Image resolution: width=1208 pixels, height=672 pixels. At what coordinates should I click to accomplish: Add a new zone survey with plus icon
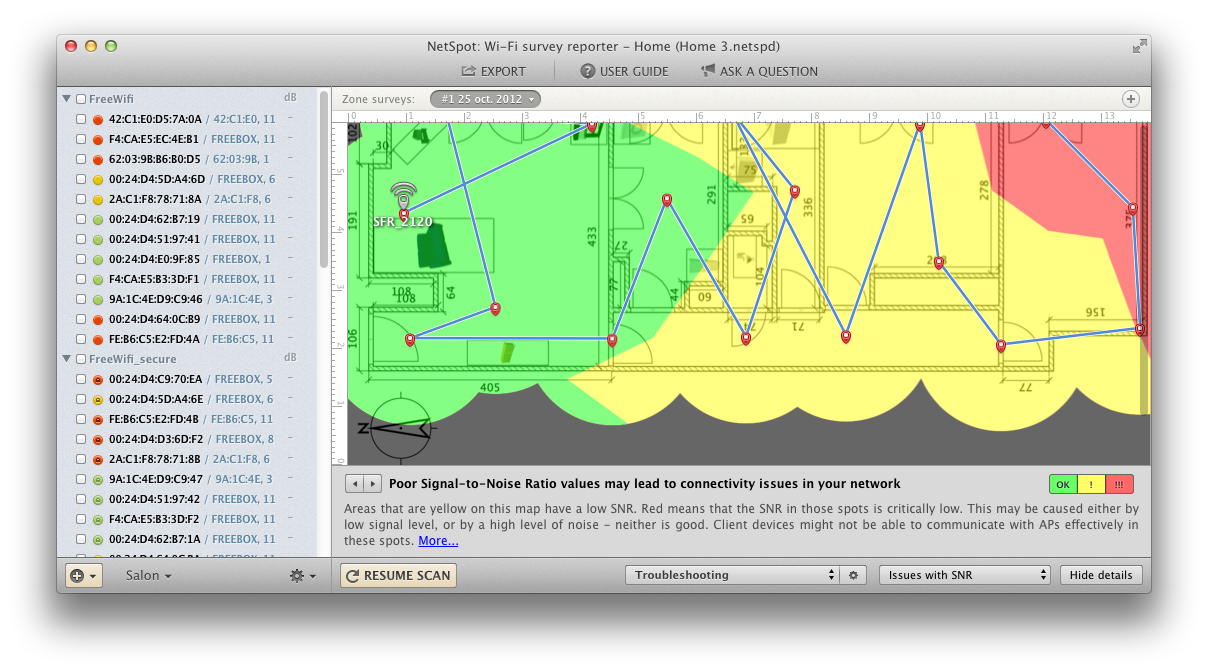pyautogui.click(x=1131, y=99)
